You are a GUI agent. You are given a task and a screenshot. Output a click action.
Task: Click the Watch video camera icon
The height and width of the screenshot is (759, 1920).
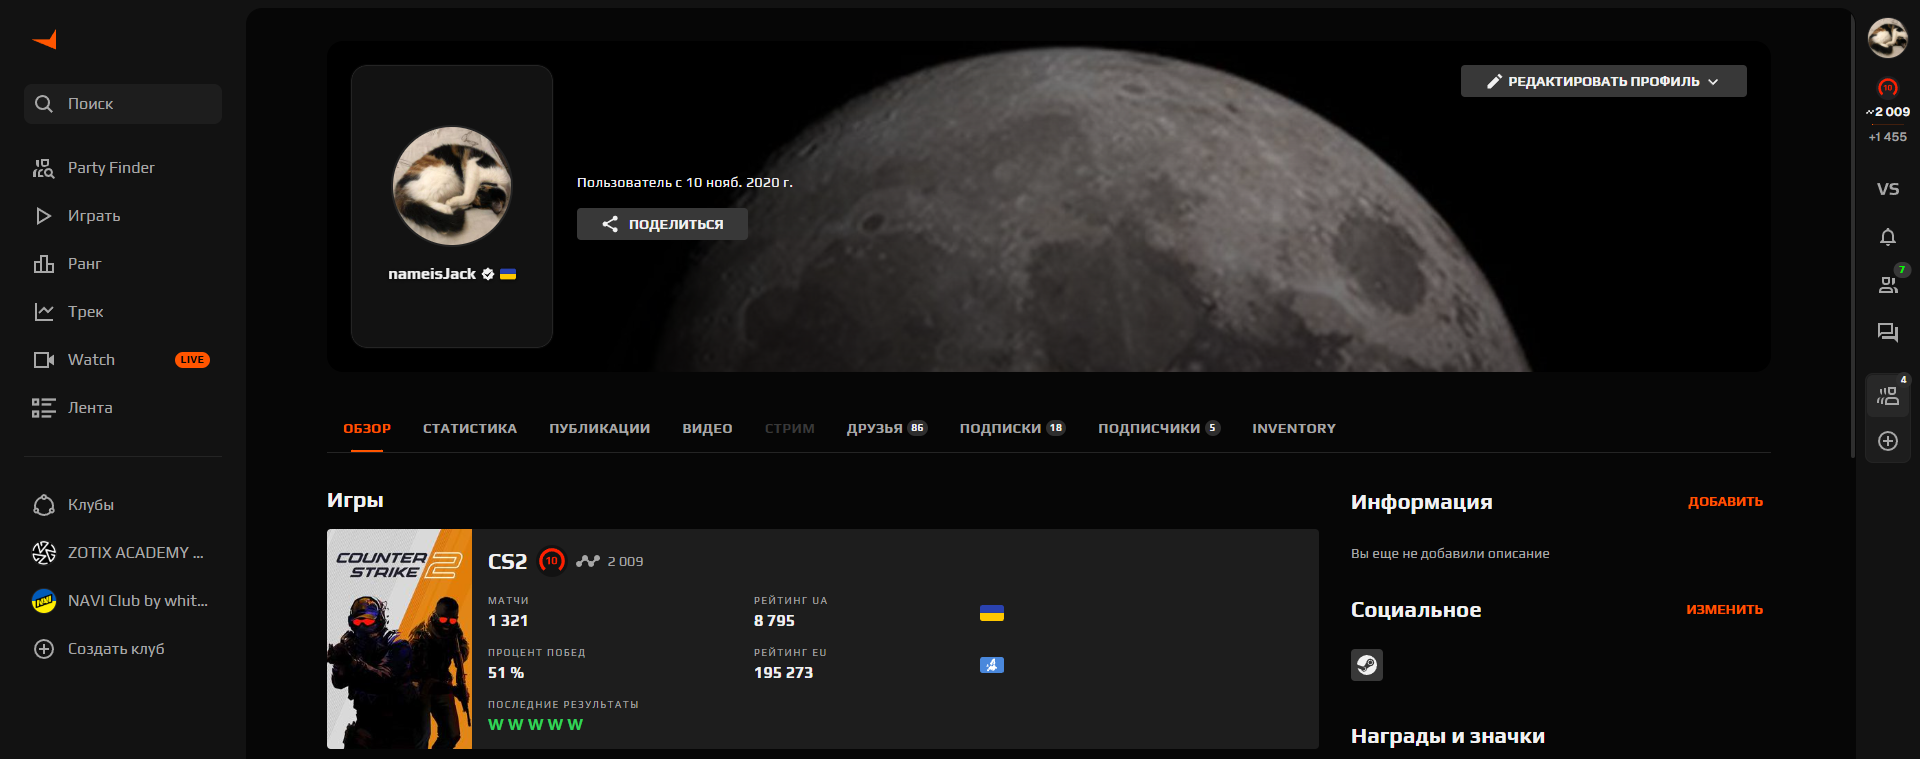pyautogui.click(x=44, y=360)
